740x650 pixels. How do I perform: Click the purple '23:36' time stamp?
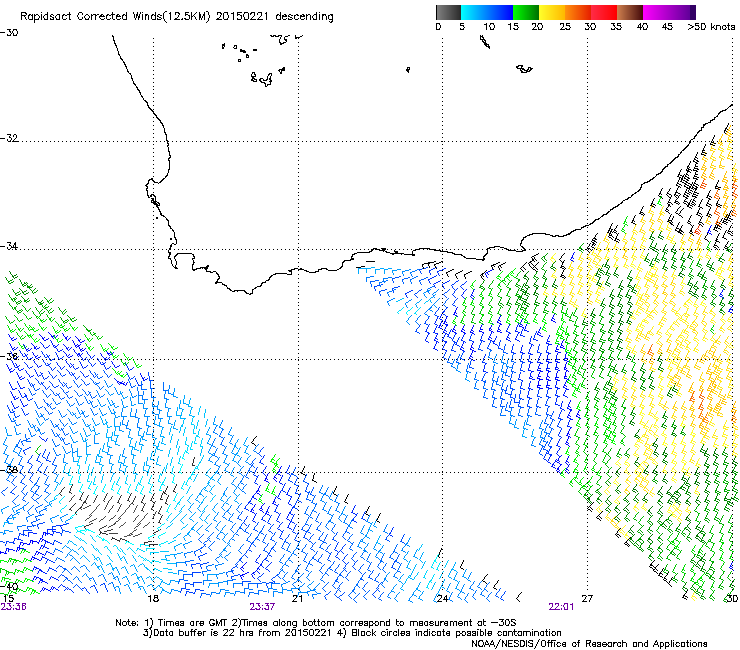(x=13, y=607)
